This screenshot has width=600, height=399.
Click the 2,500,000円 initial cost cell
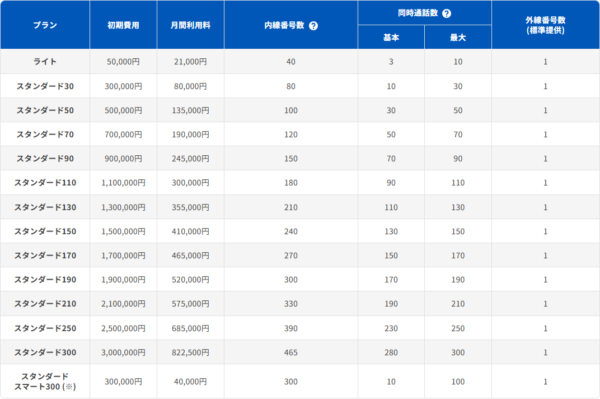click(123, 328)
